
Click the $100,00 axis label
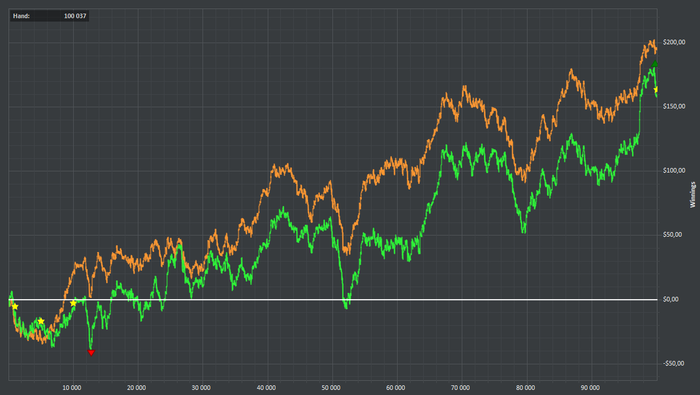[674, 170]
